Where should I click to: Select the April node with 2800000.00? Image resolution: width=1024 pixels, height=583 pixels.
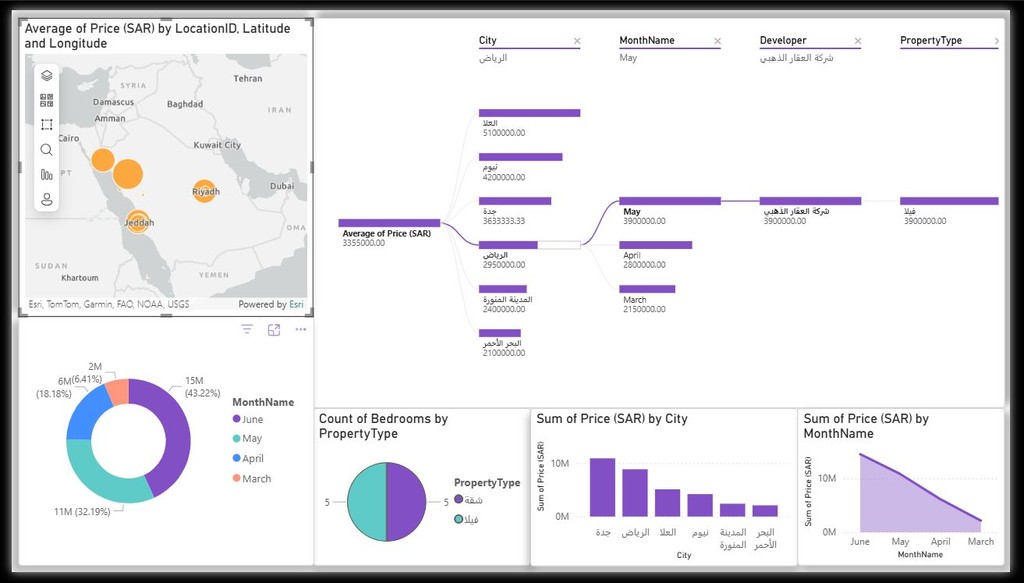(656, 245)
